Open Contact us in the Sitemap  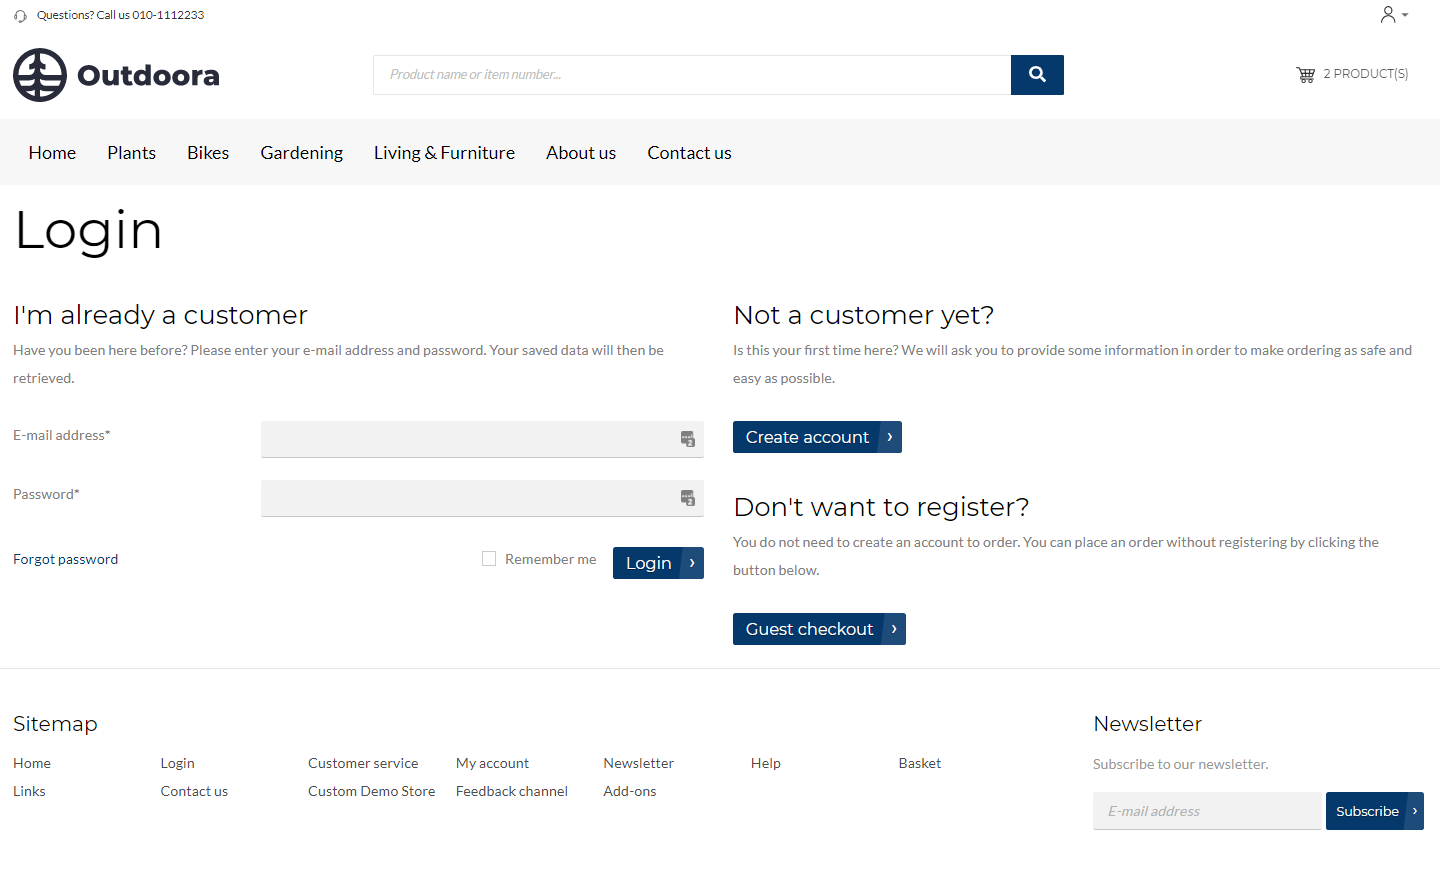(x=194, y=791)
